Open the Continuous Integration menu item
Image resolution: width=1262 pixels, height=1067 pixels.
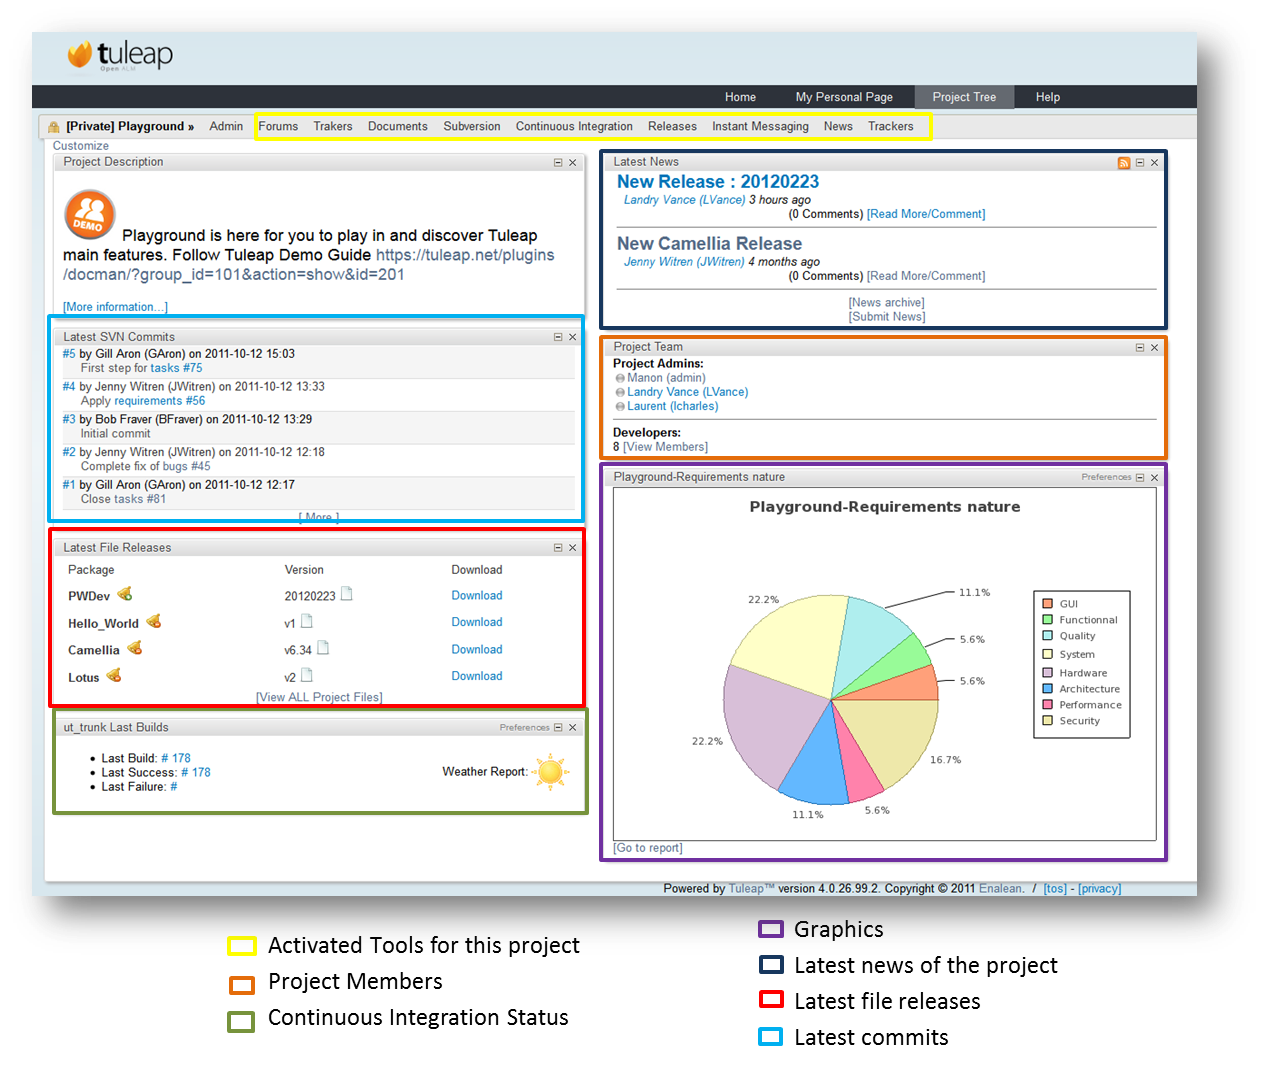click(x=574, y=127)
